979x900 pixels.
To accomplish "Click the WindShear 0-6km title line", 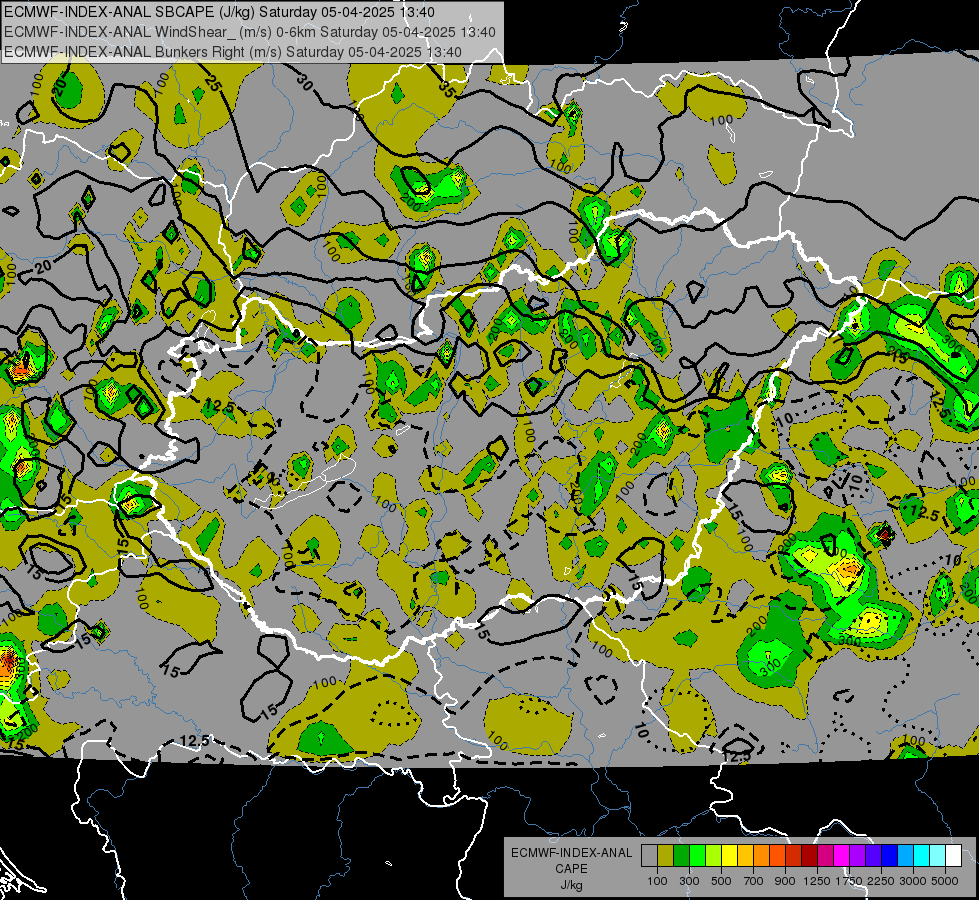I will click(x=250, y=32).
